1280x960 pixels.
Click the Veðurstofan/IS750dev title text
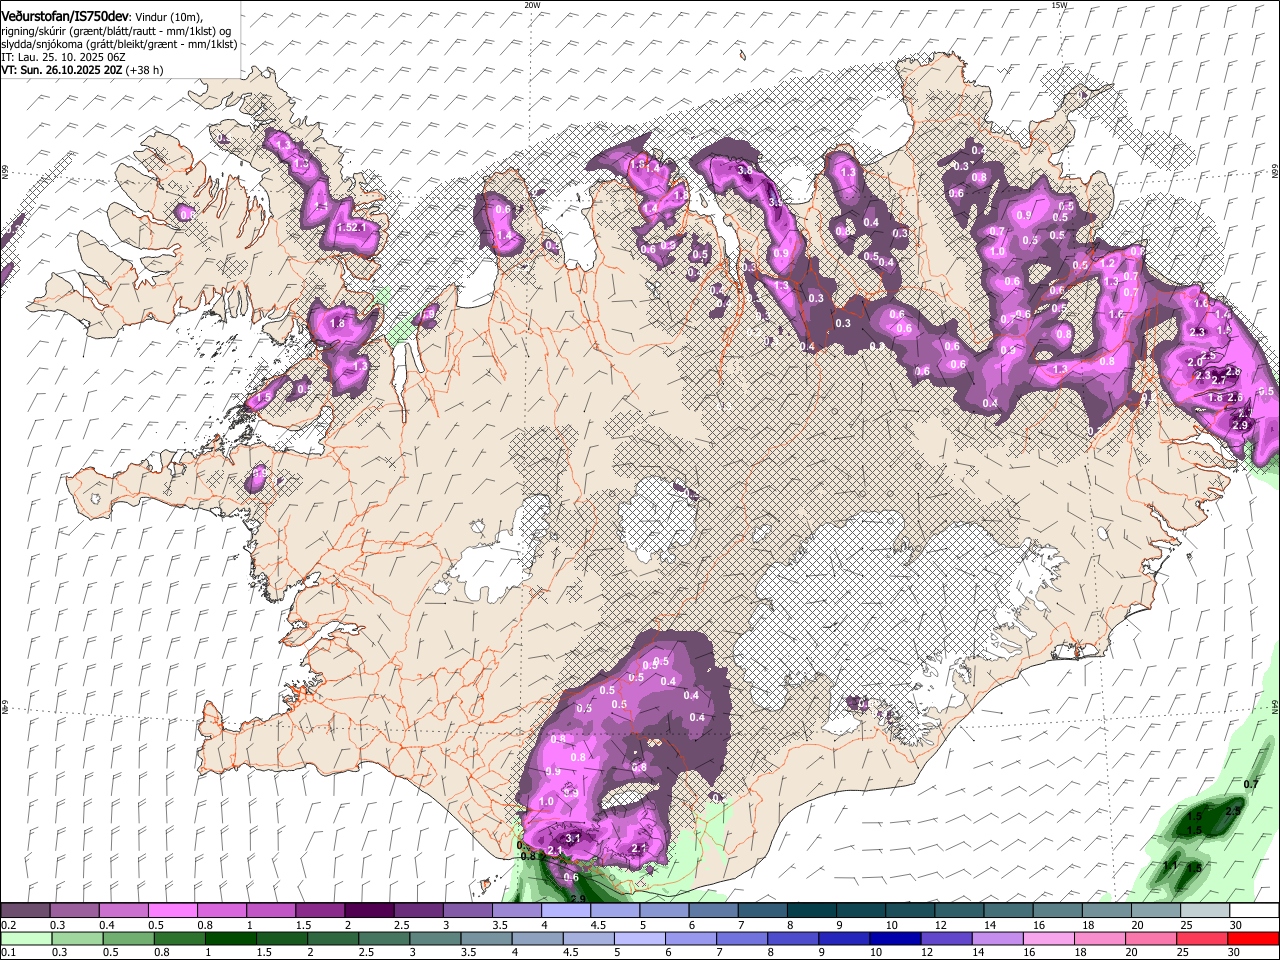pos(64,17)
